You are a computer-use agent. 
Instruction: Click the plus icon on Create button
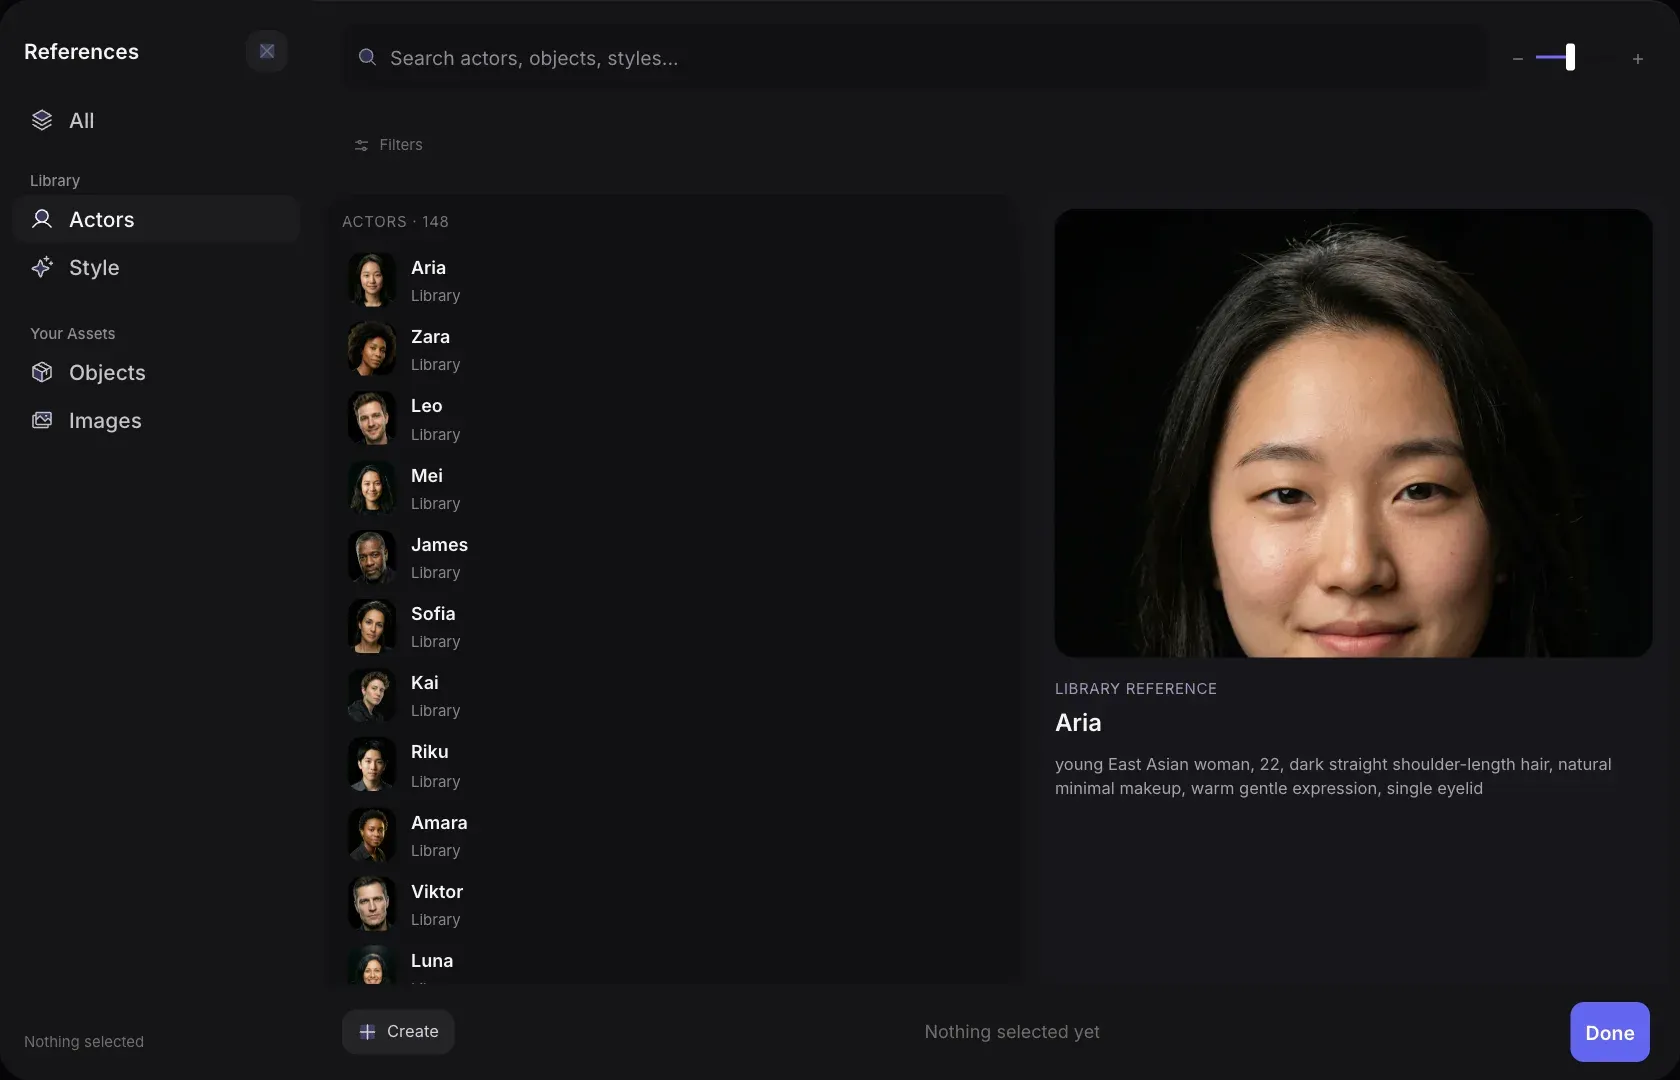click(x=367, y=1032)
